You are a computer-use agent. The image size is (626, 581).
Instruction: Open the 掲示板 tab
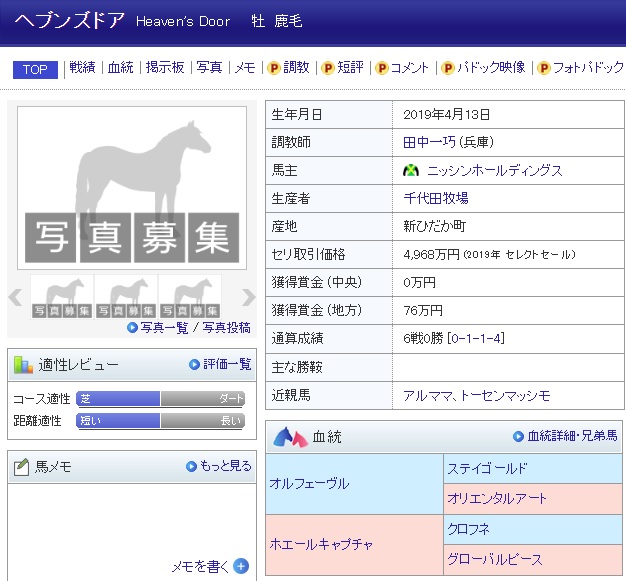click(165, 69)
